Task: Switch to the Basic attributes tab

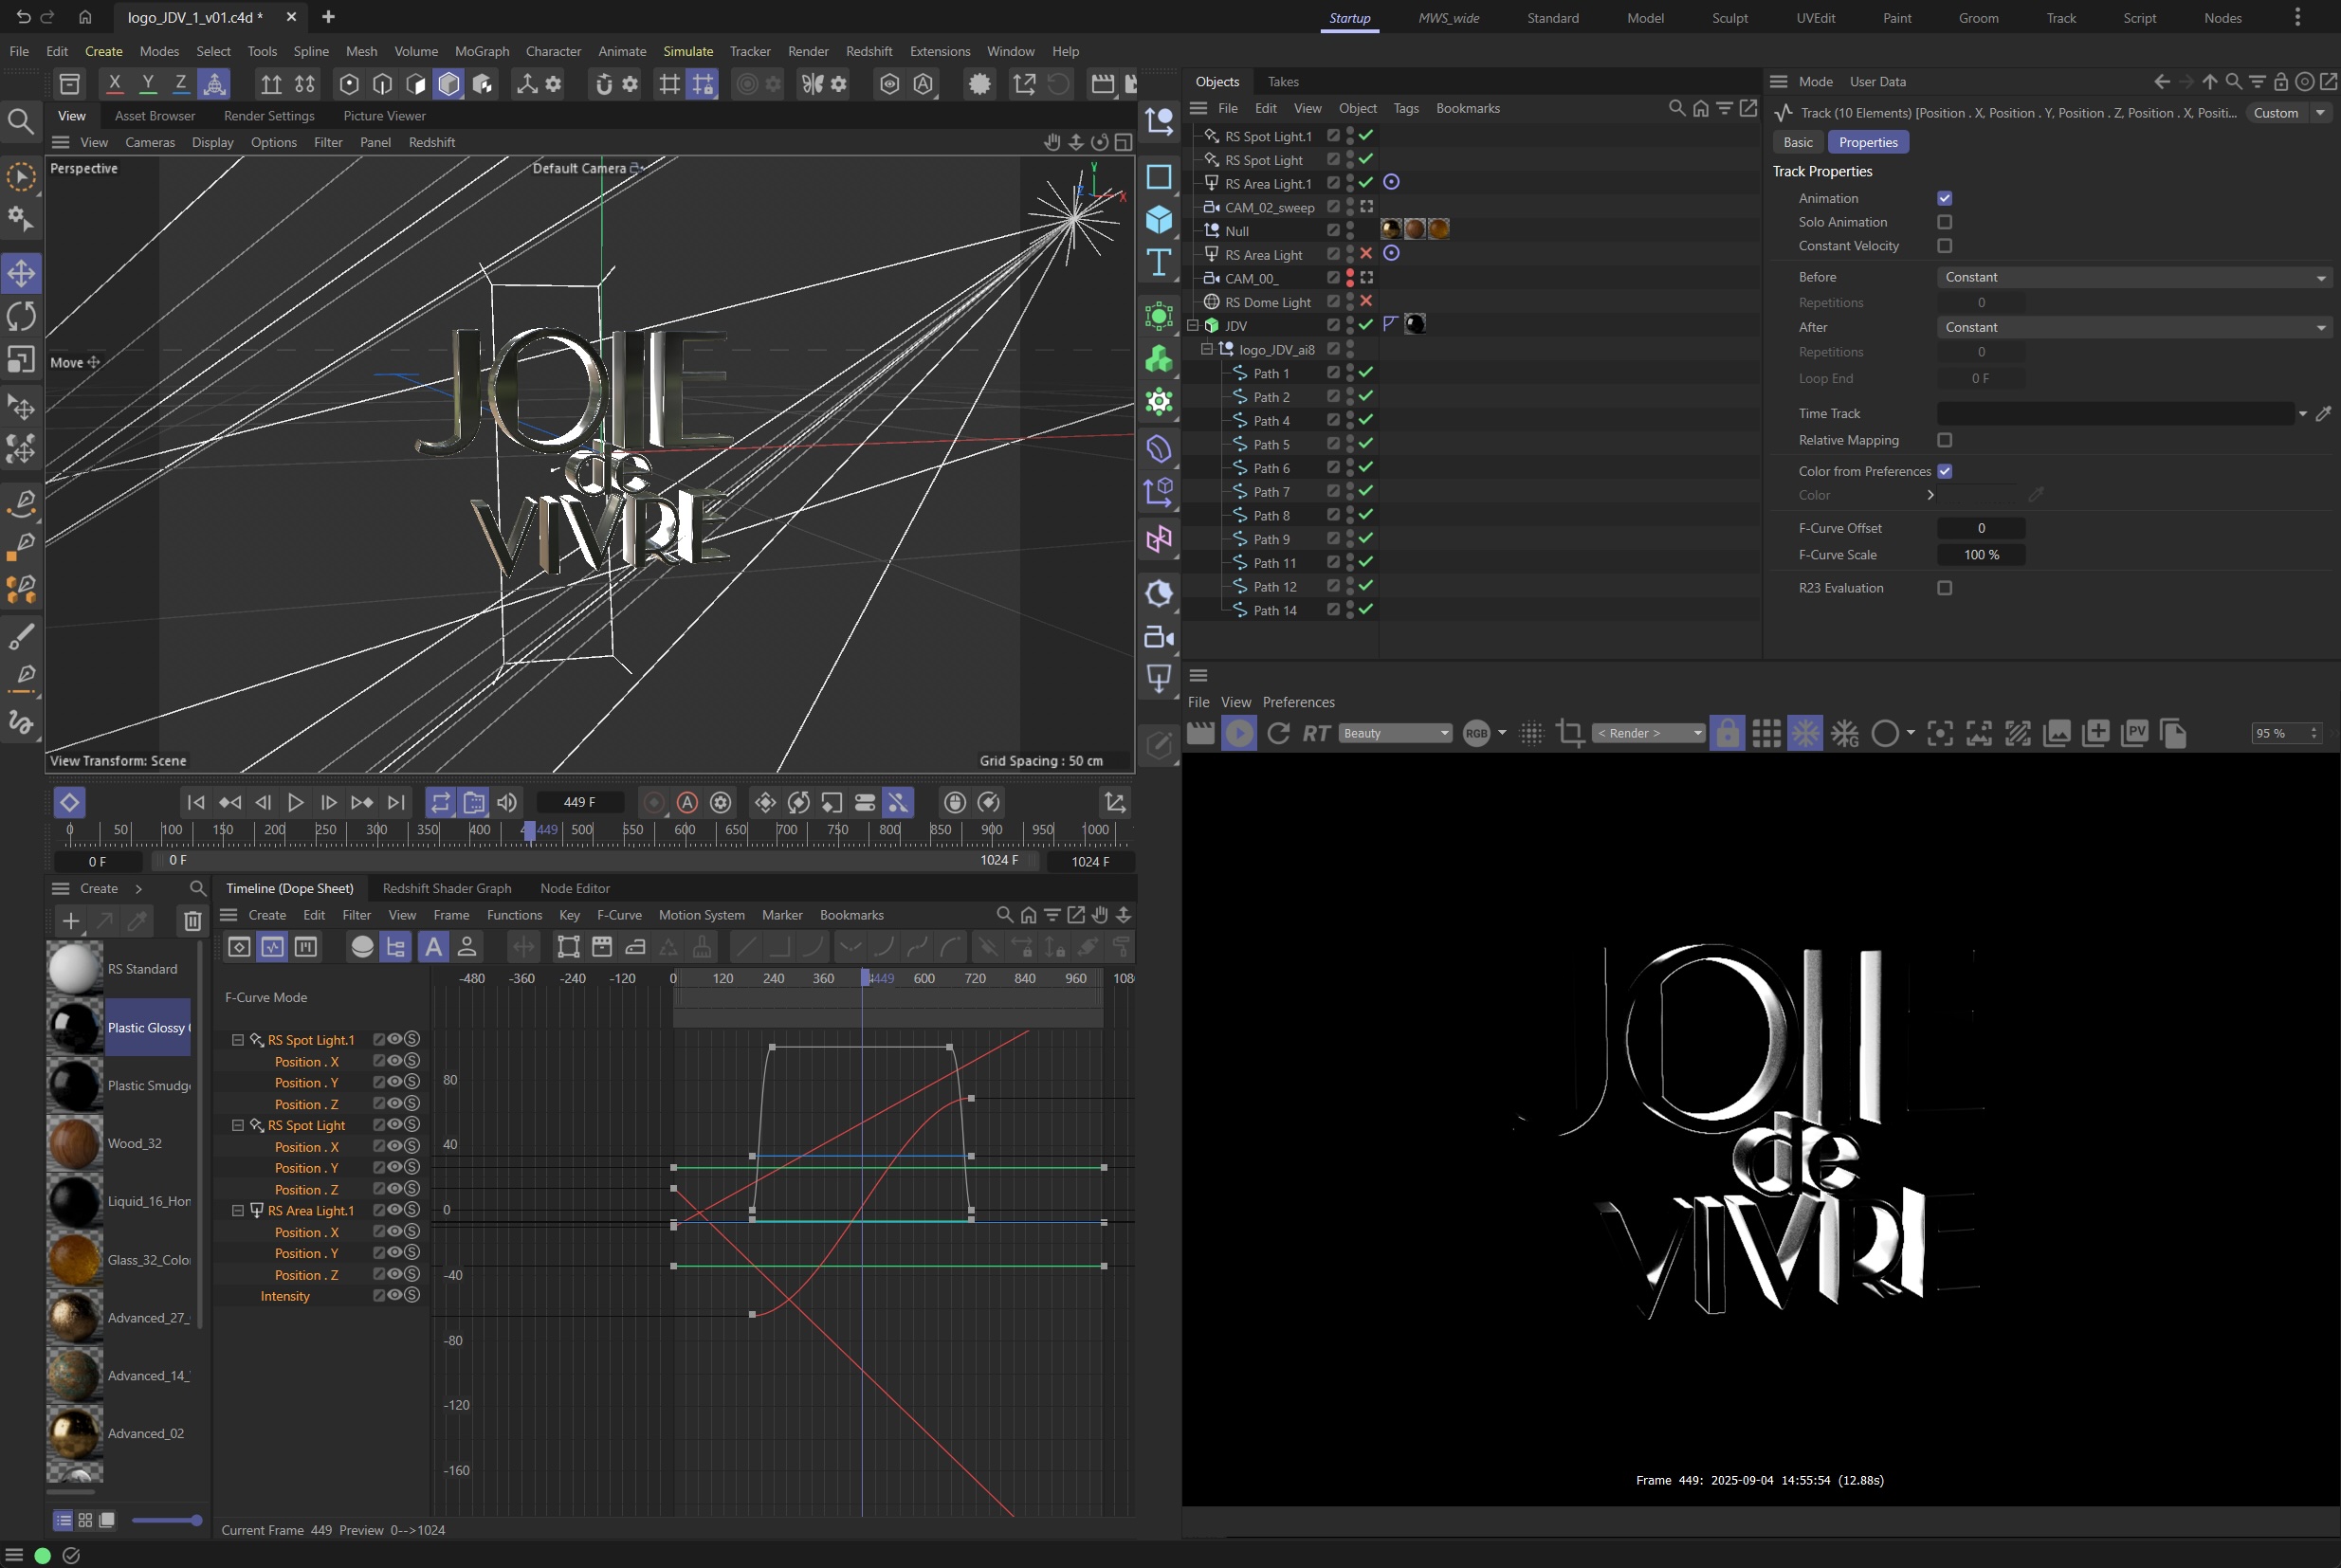Action: click(1797, 142)
